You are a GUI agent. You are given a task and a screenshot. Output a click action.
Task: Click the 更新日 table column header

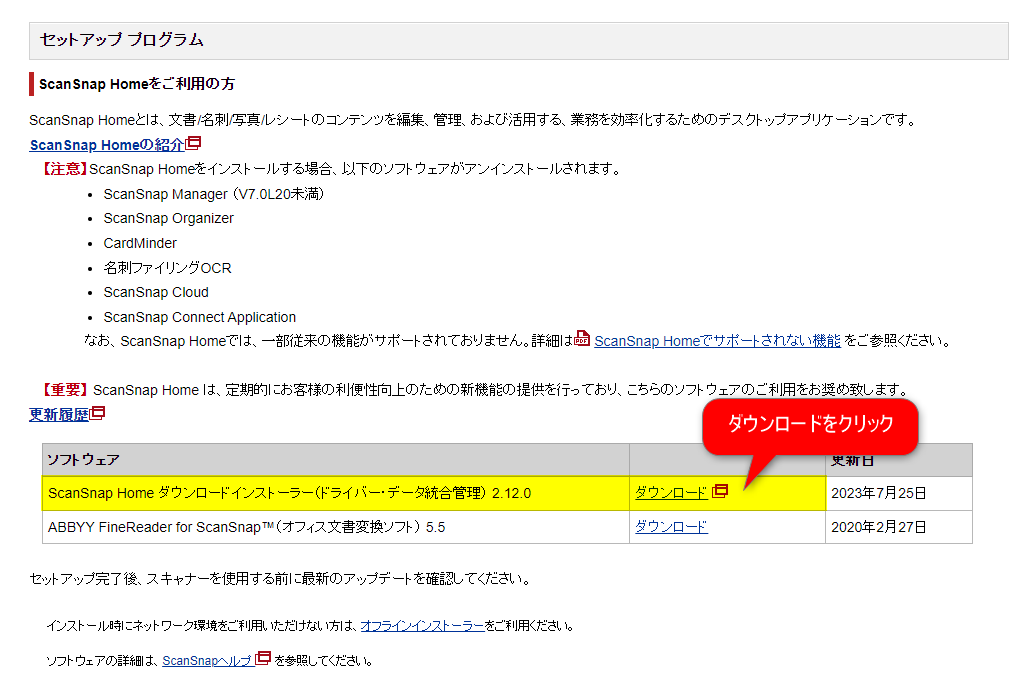click(x=853, y=461)
